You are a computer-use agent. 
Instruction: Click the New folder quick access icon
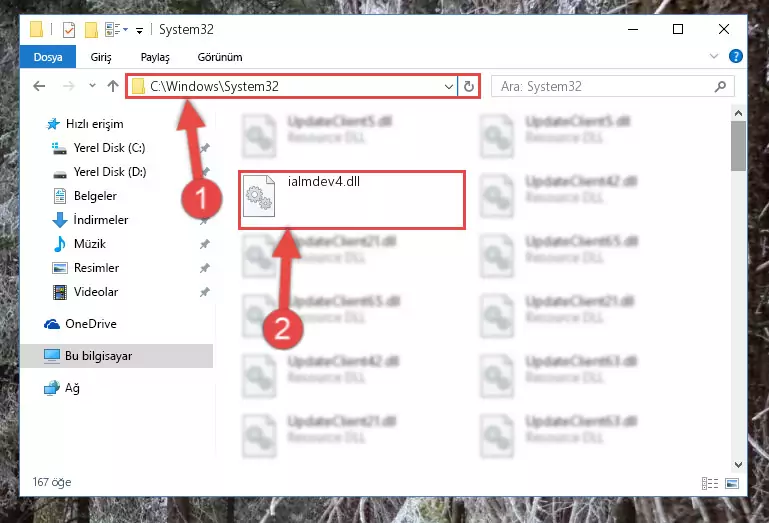coord(91,30)
